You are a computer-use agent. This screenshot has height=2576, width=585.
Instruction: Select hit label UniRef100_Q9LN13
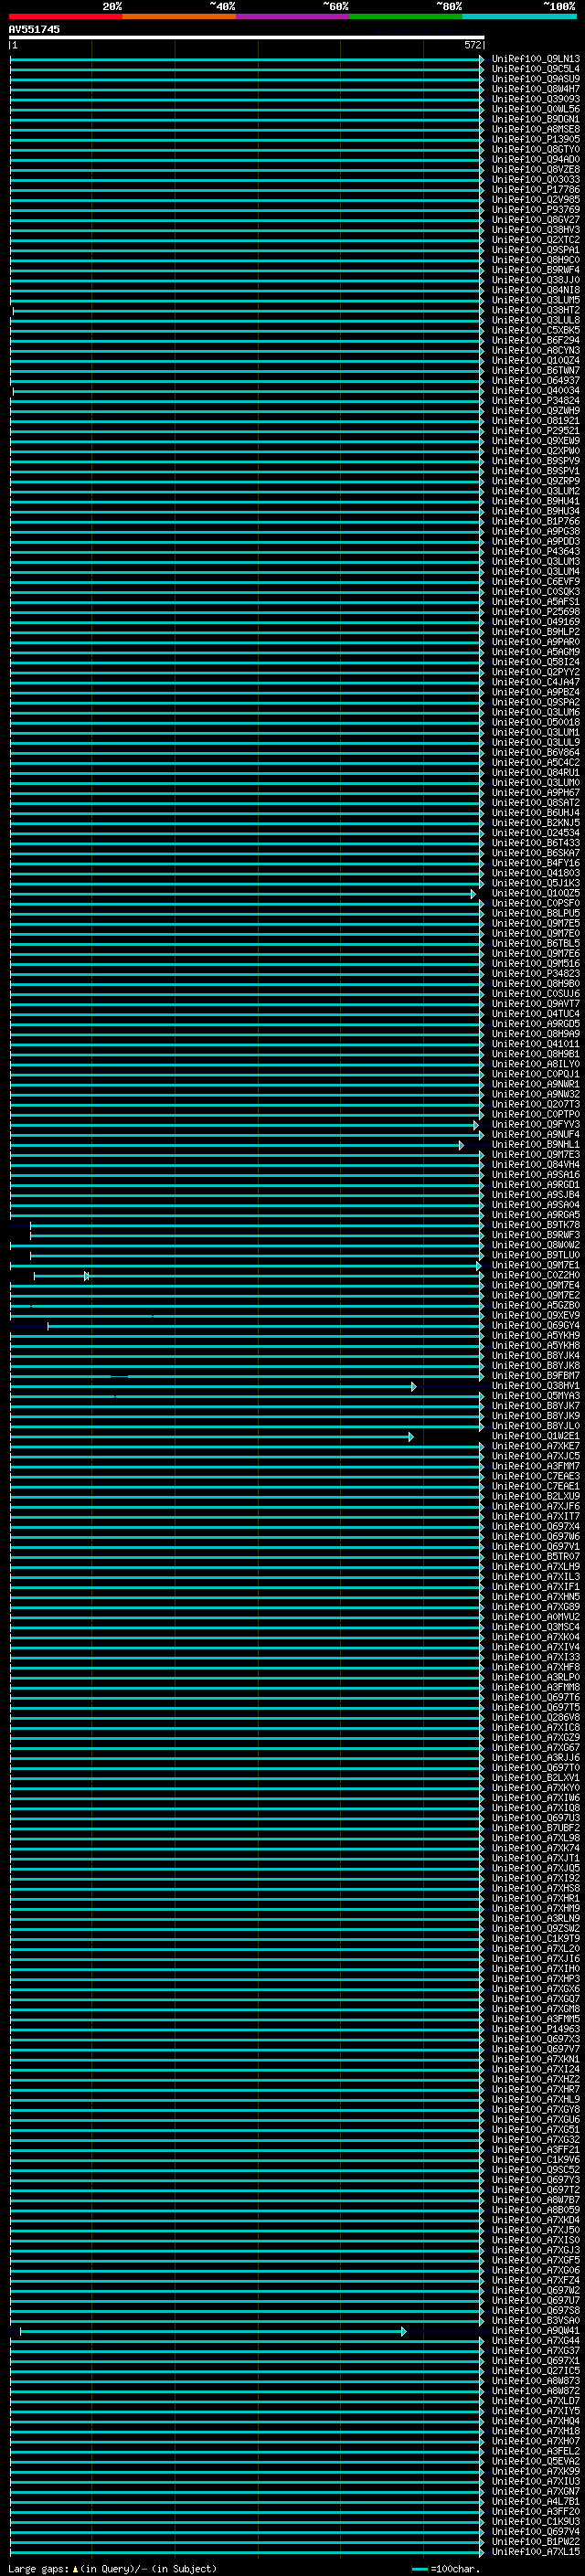tap(536, 59)
